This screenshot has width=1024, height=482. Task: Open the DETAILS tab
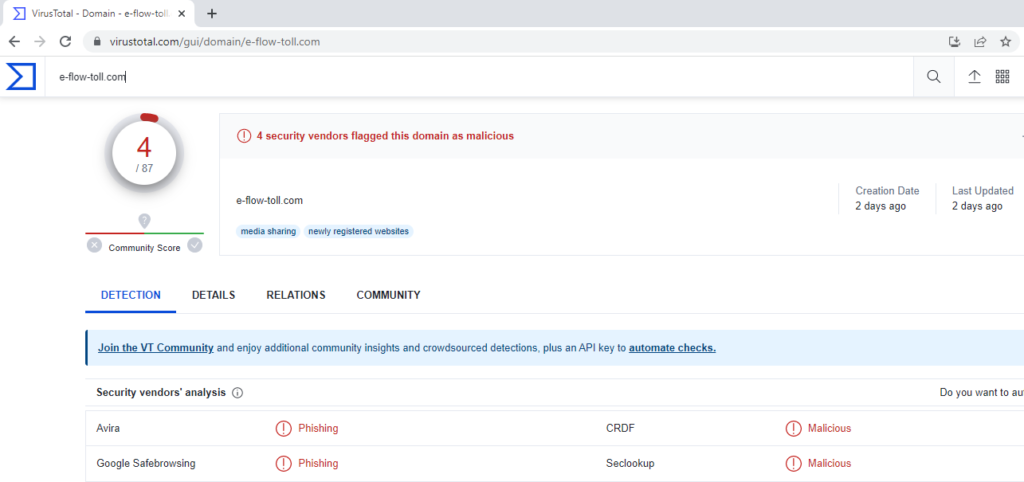click(x=214, y=295)
